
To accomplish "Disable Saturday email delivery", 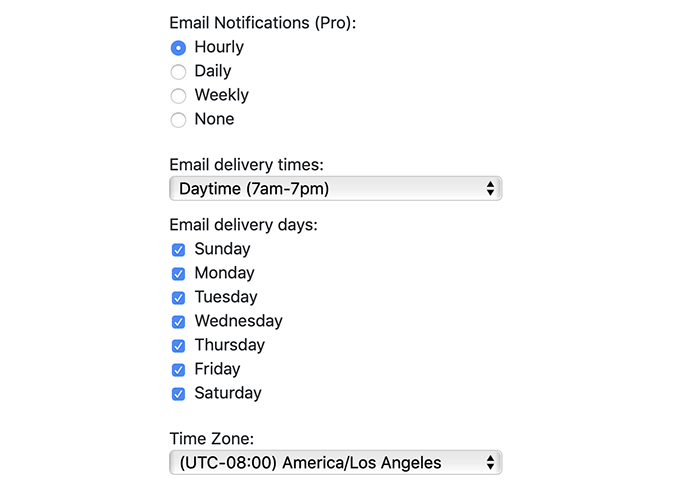I will (178, 394).
